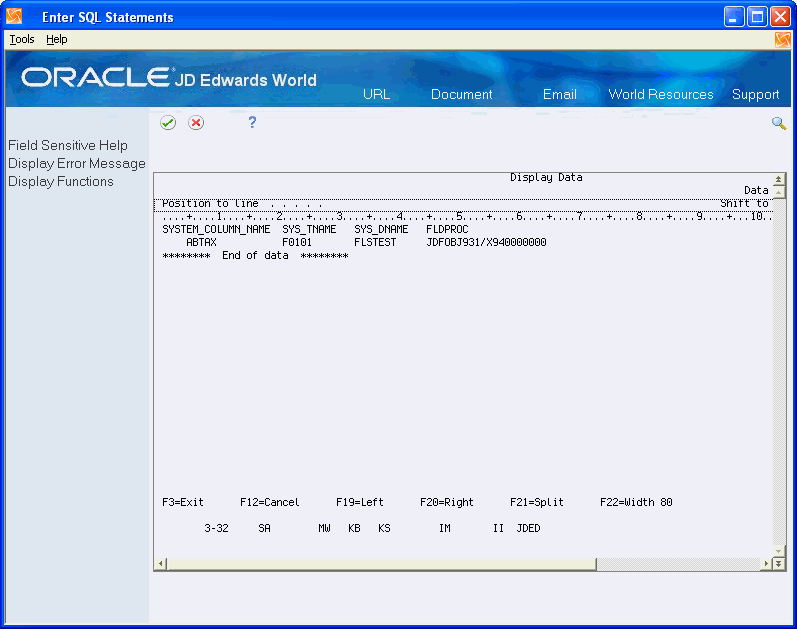Select Field Sensitive Help

[68, 145]
